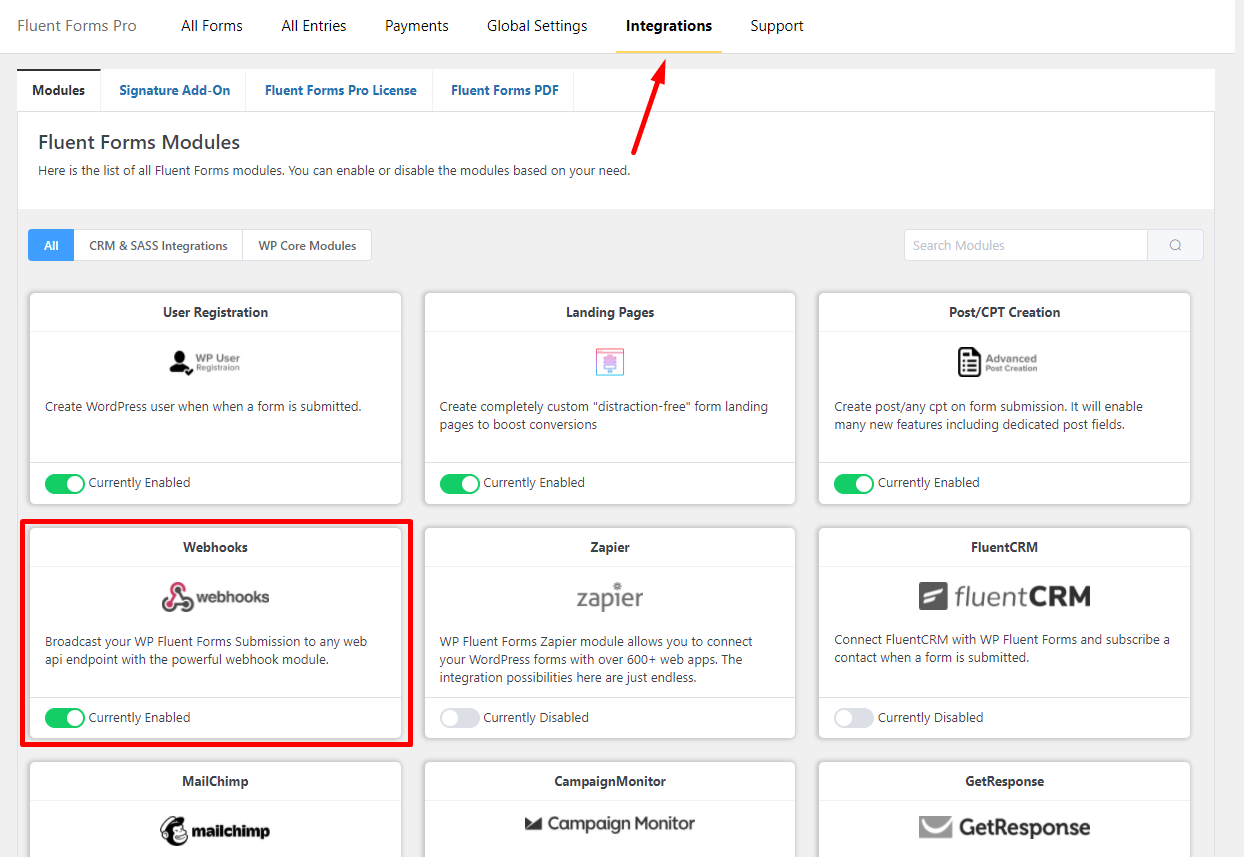1244x857 pixels.
Task: Turn off the Webhooks module toggle
Action: click(65, 718)
